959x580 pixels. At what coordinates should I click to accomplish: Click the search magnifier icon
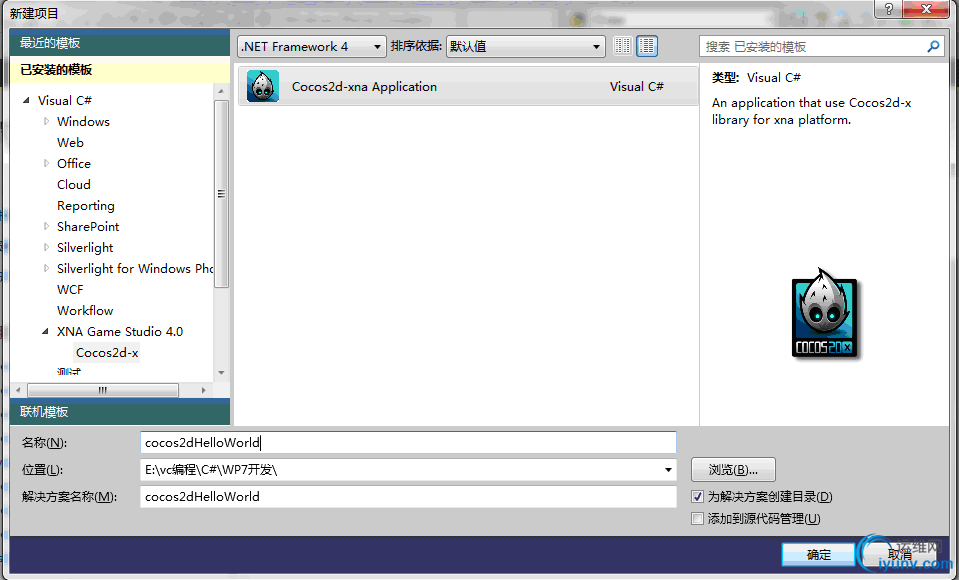[932, 45]
